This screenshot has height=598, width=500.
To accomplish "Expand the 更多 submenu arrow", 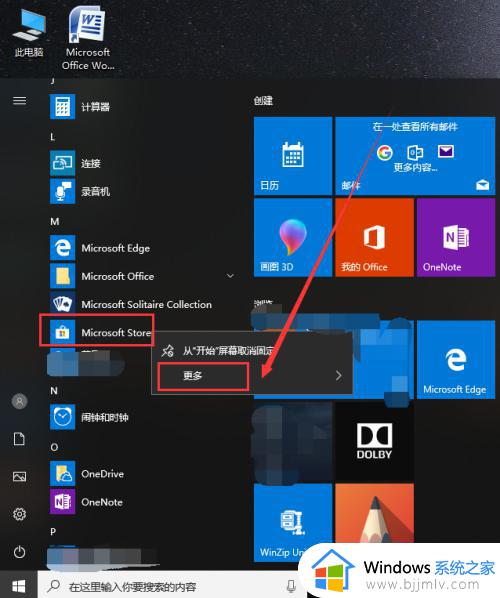I will 339,376.
